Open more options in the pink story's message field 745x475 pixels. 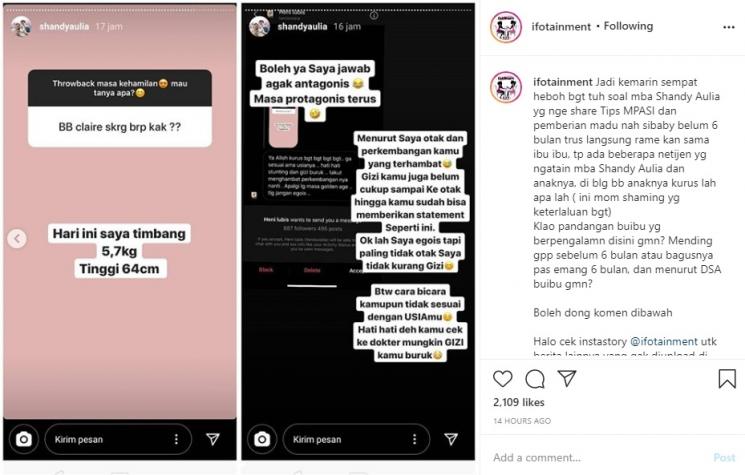pyautogui.click(x=176, y=439)
